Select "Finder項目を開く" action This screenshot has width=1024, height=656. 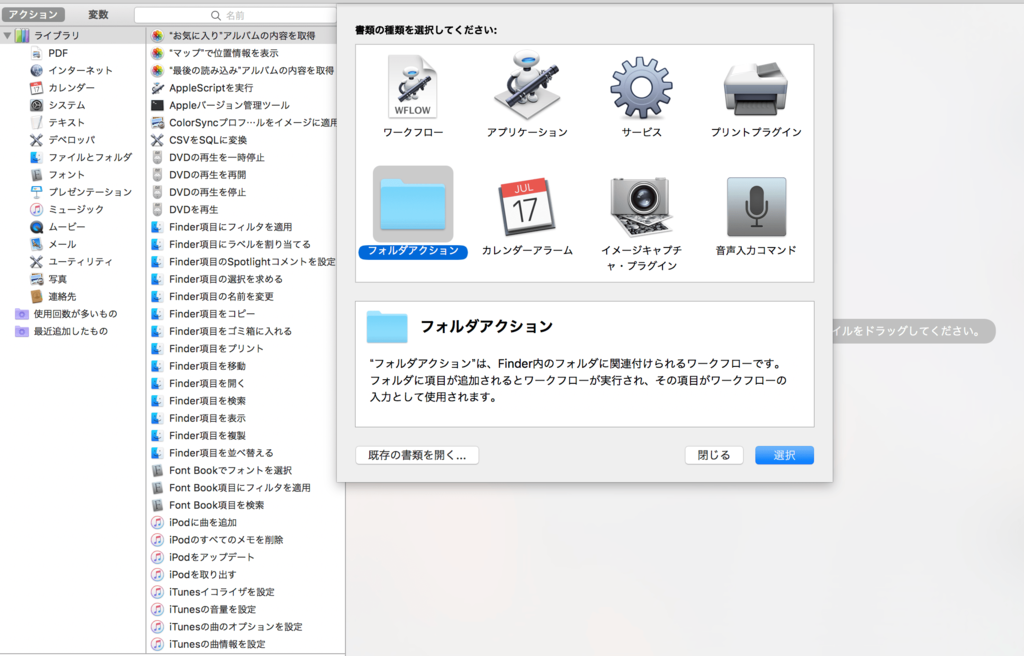[206, 384]
